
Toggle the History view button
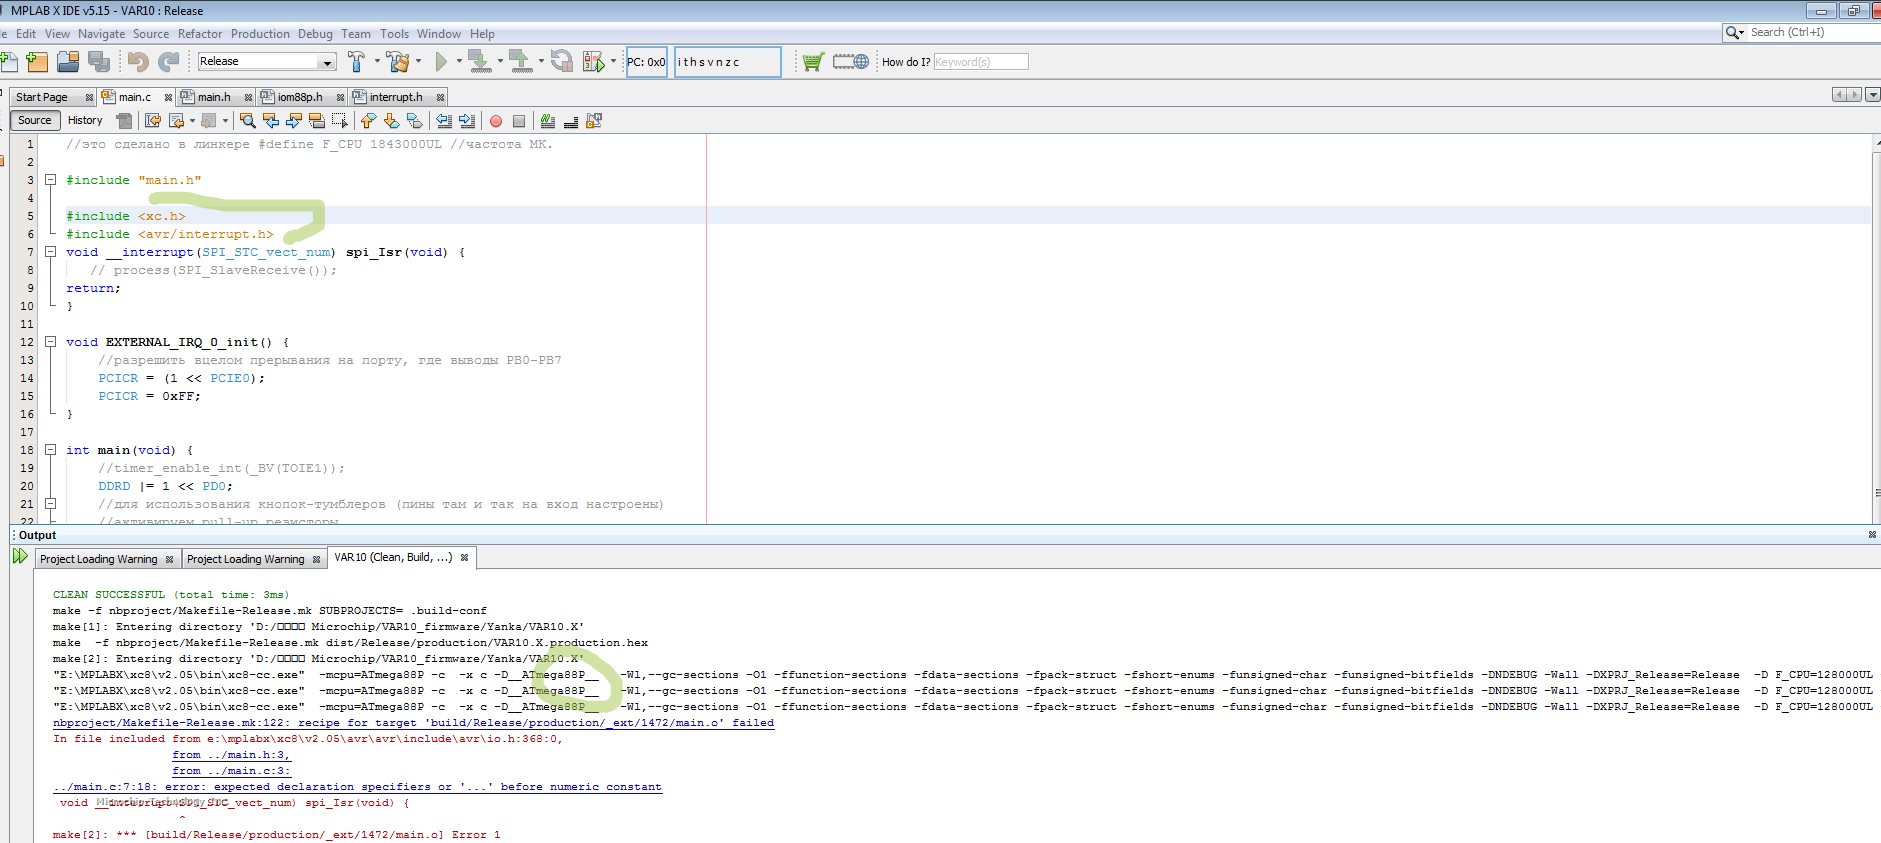pos(85,120)
